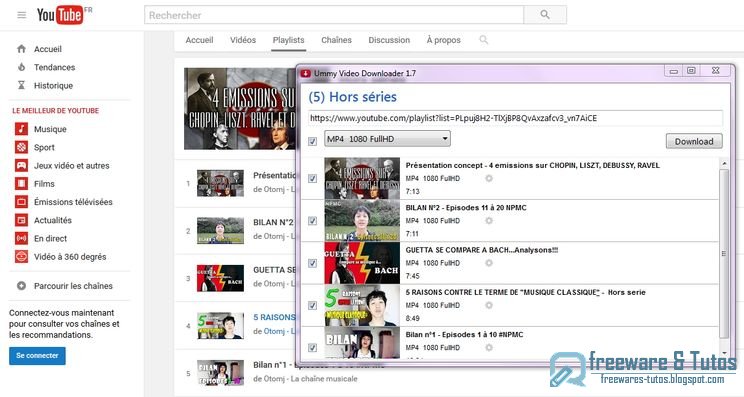
Task: Uncheck the 5 RAISONS CONTRE video checkbox
Action: click(x=312, y=305)
